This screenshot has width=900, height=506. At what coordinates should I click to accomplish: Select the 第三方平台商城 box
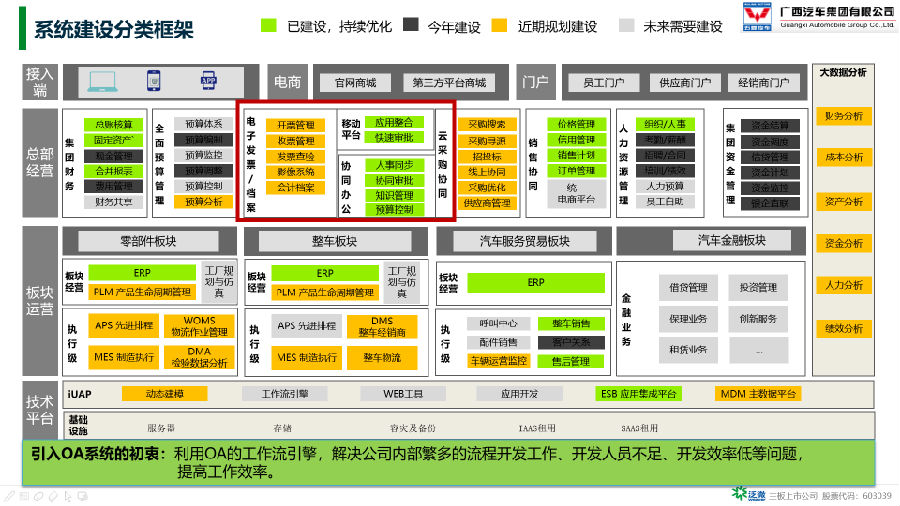449,83
